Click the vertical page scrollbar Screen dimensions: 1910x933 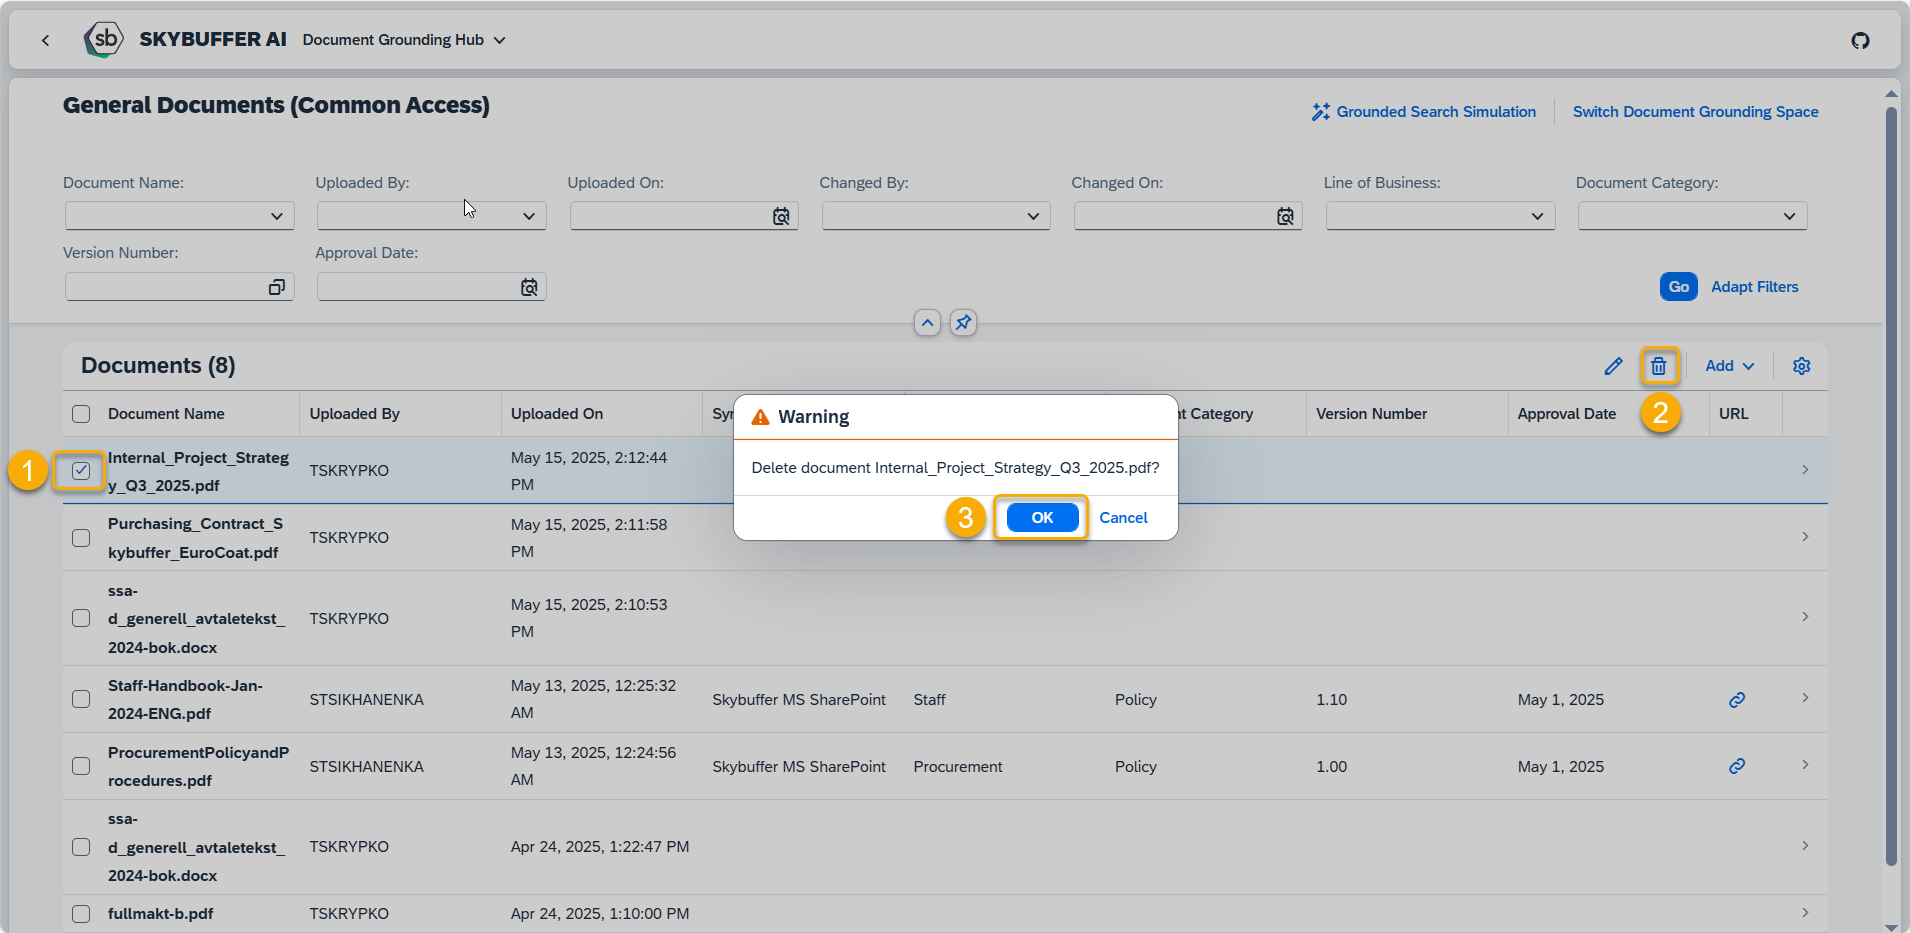click(1890, 485)
